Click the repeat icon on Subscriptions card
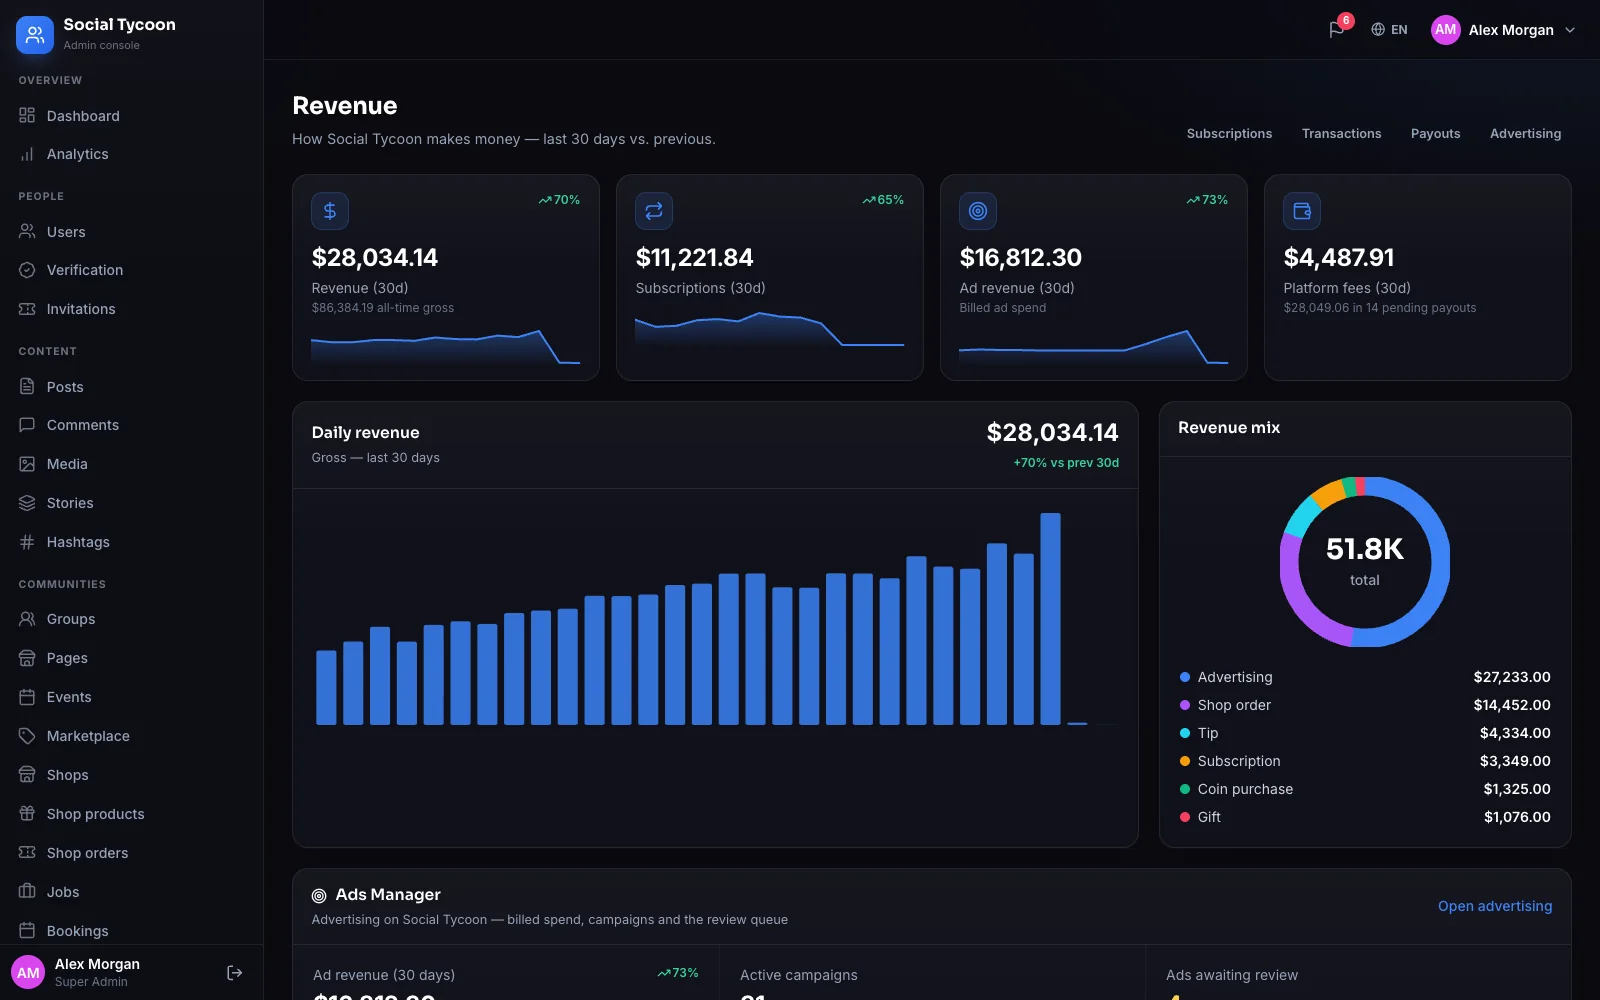 click(654, 211)
